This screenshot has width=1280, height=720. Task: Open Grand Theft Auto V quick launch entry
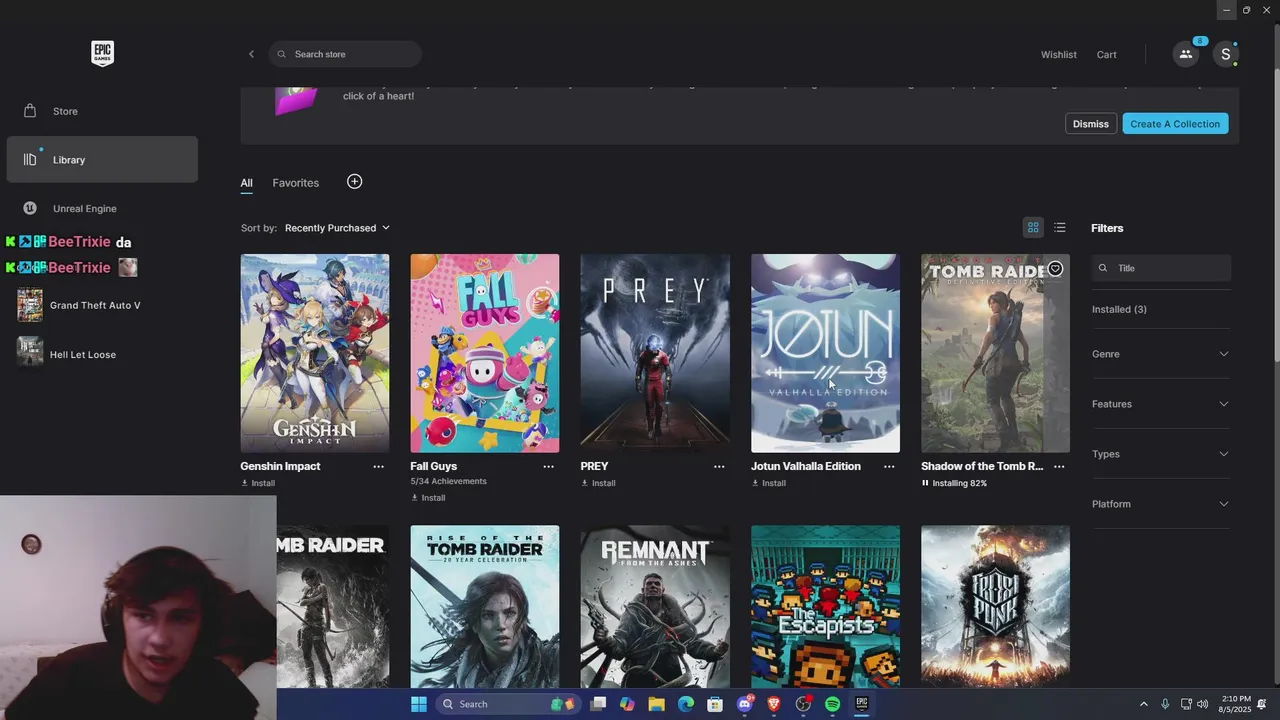80,306
